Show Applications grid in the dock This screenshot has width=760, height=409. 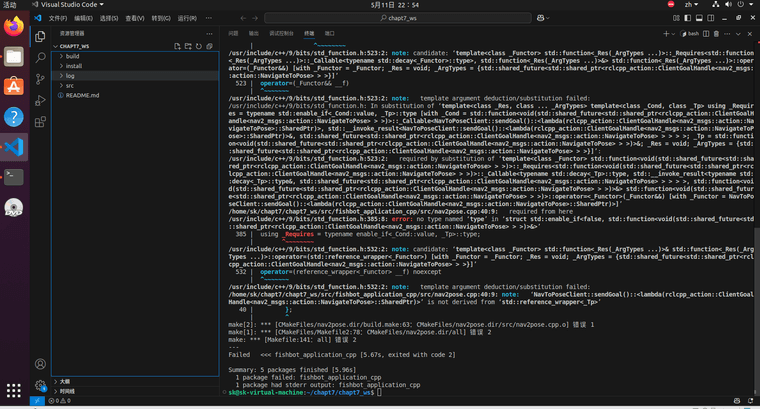[14, 390]
